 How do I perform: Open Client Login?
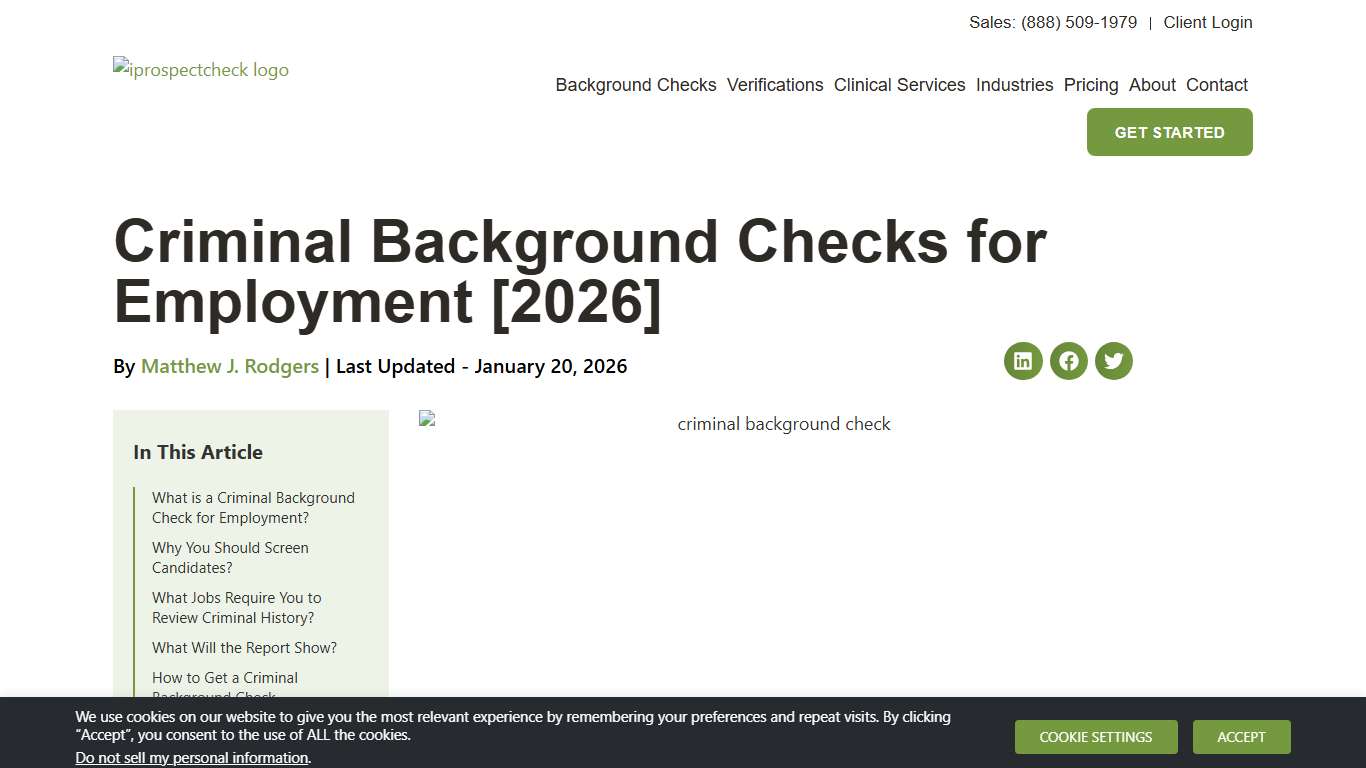[1208, 22]
